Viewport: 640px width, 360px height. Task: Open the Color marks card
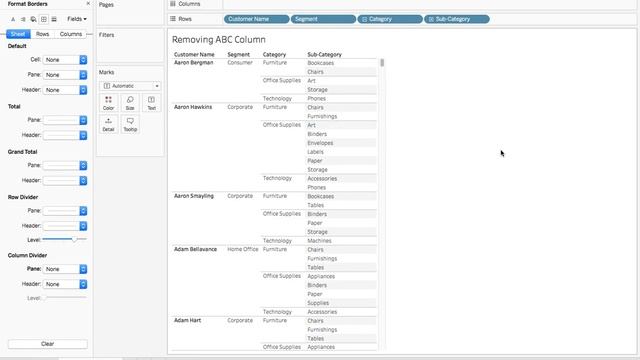(109, 103)
